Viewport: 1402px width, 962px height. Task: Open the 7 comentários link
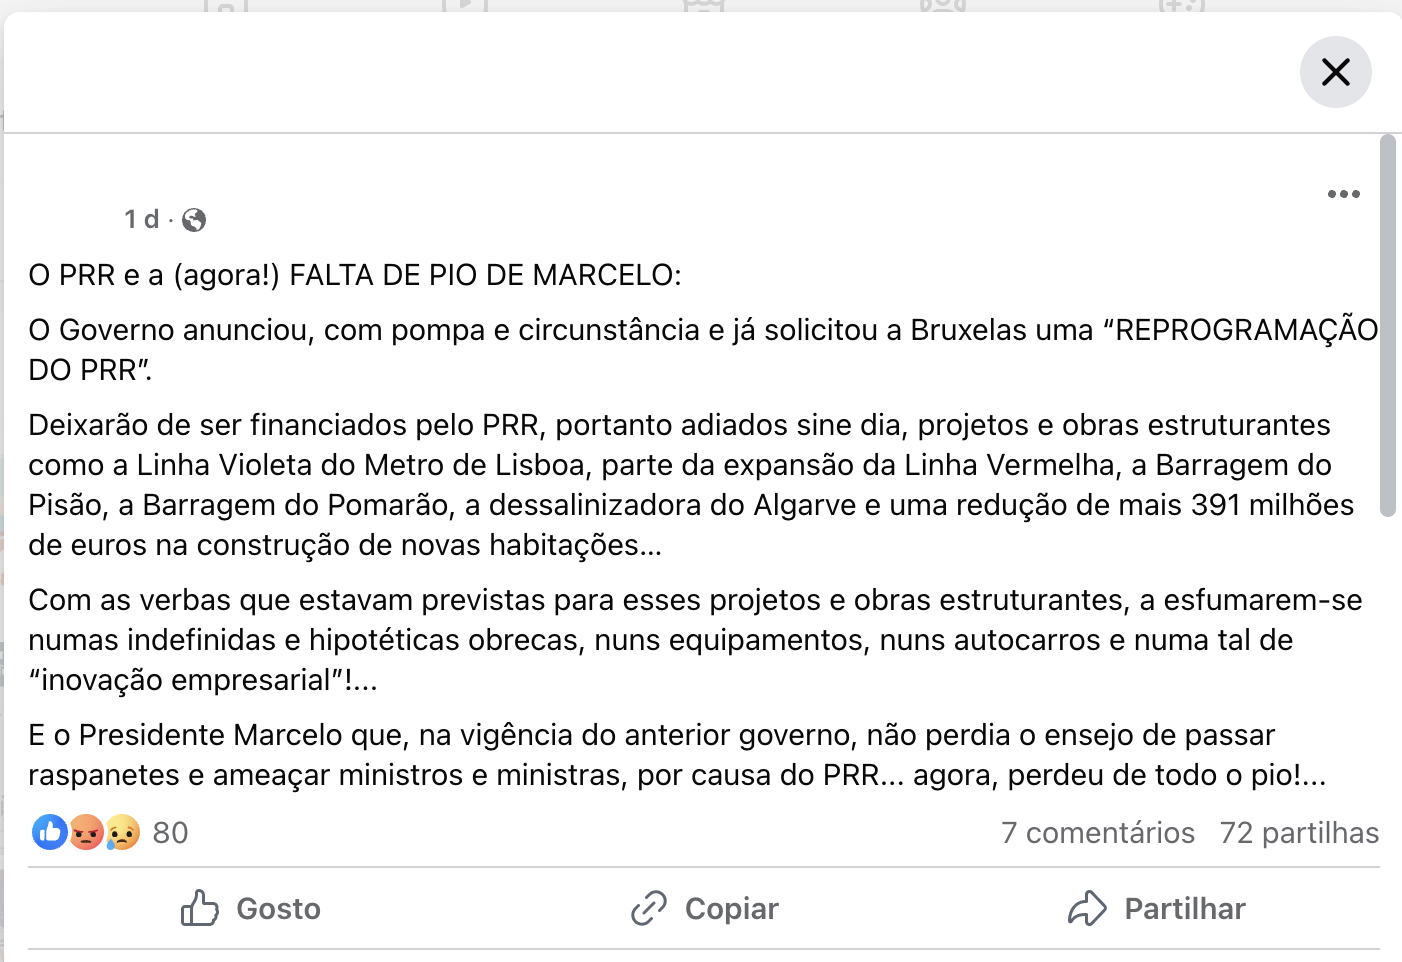1098,832
